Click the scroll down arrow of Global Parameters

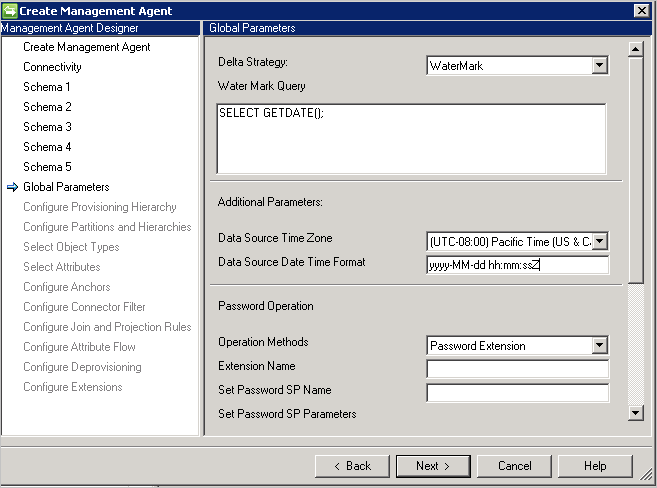pyautogui.click(x=636, y=413)
